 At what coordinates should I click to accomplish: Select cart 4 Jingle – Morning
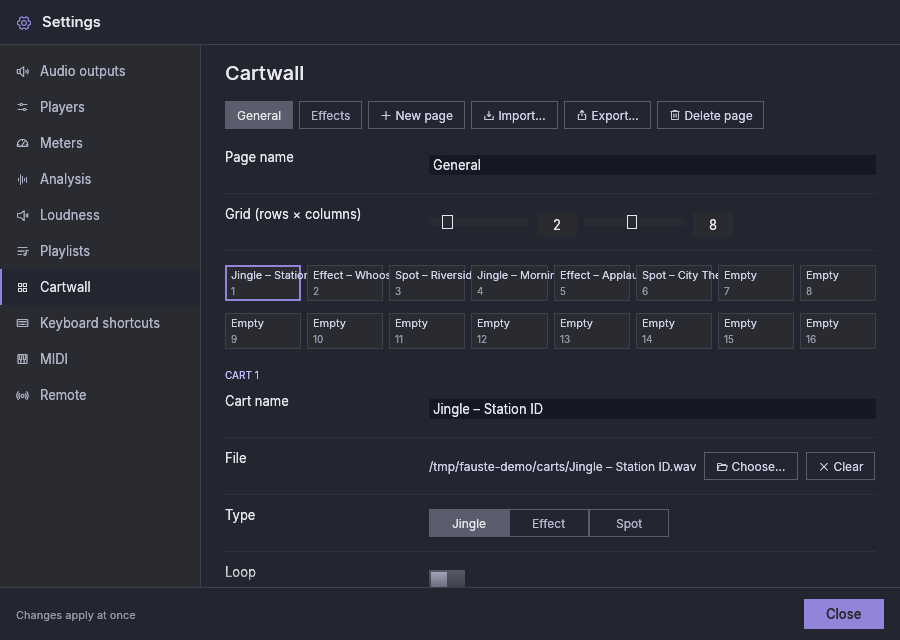click(x=509, y=283)
